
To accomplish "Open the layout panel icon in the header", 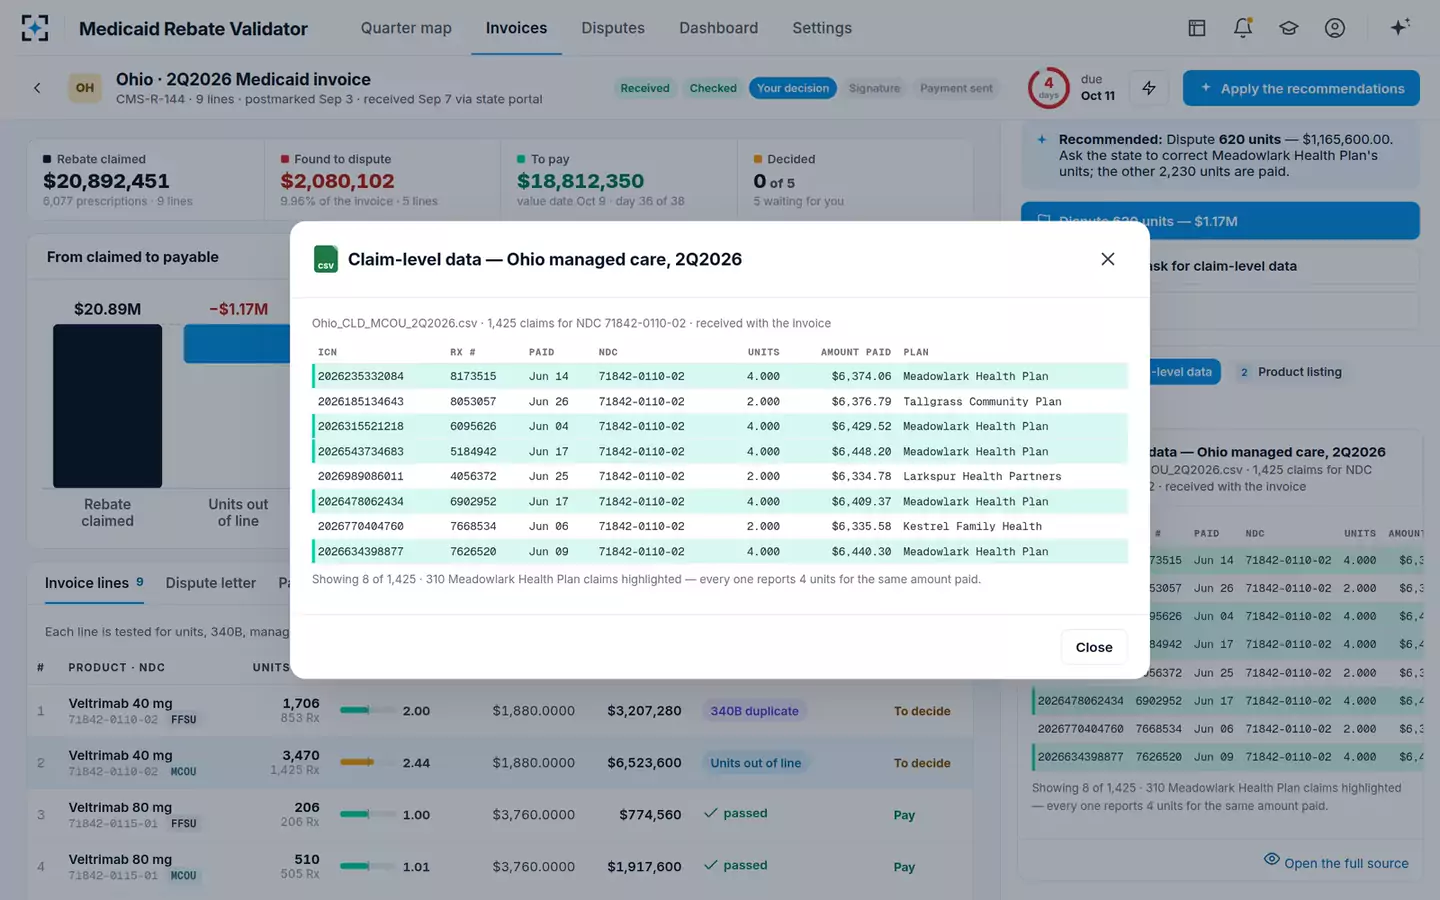I will click(1197, 28).
